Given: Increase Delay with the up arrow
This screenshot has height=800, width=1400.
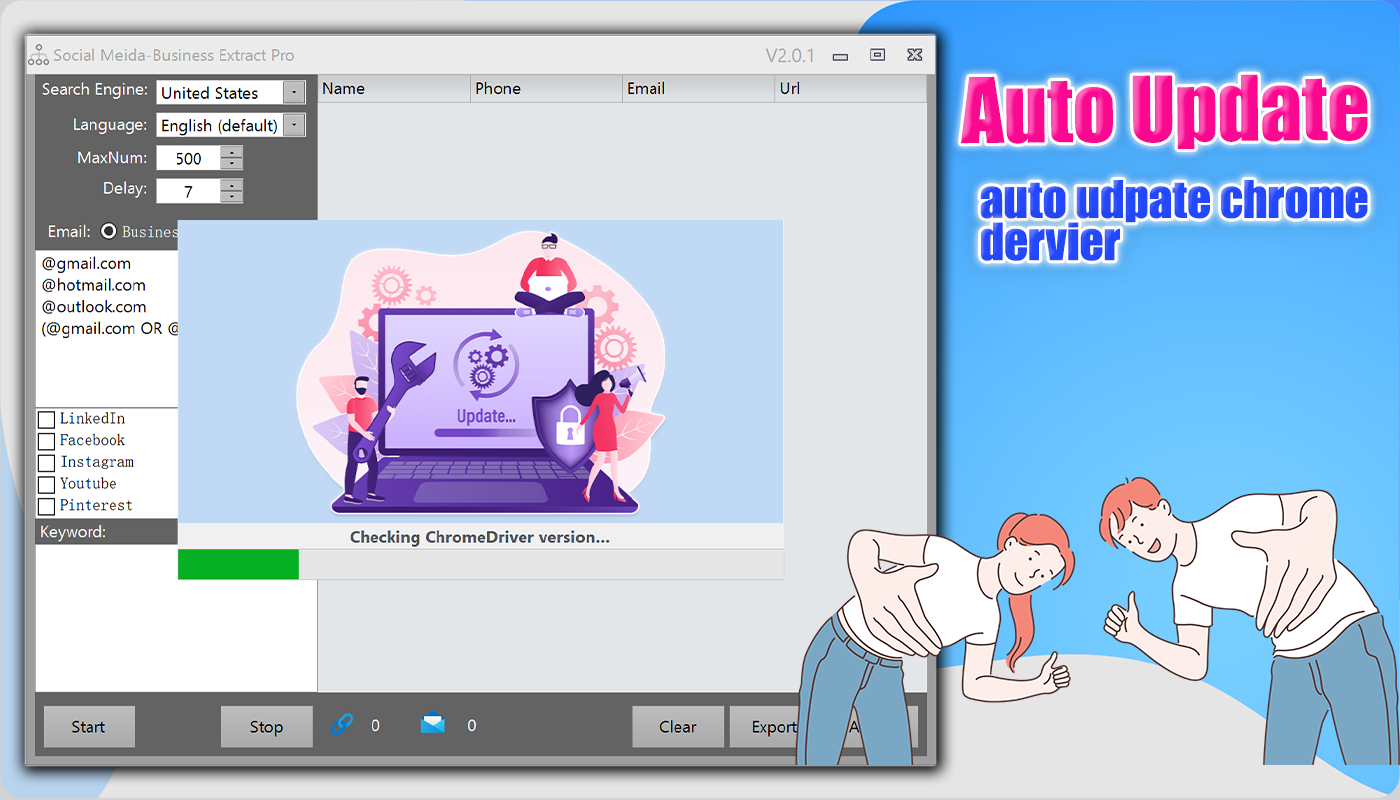Looking at the screenshot, I should point(231,185).
